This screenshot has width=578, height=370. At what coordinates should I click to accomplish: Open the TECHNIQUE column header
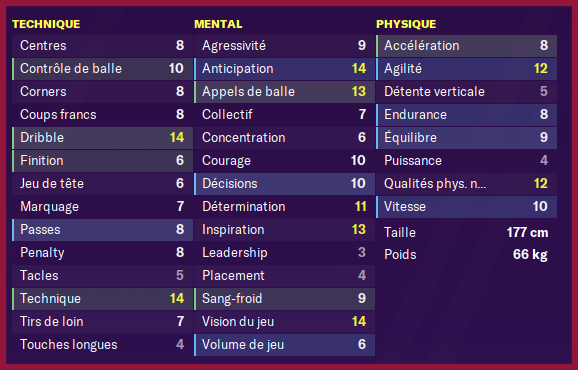(46, 24)
